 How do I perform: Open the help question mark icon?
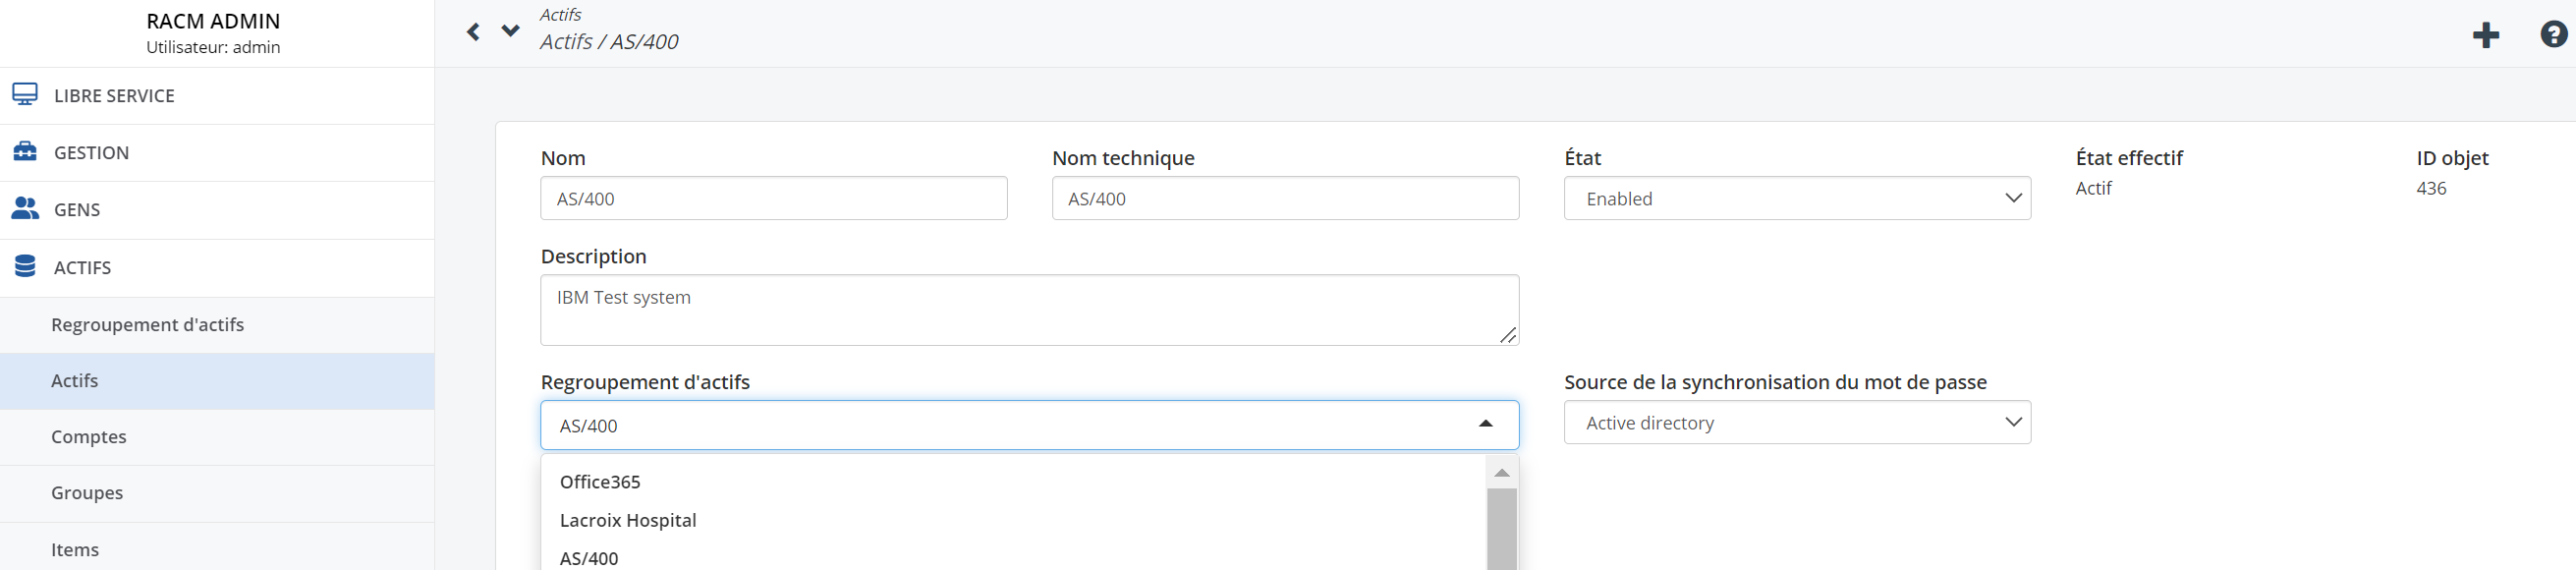[2553, 35]
